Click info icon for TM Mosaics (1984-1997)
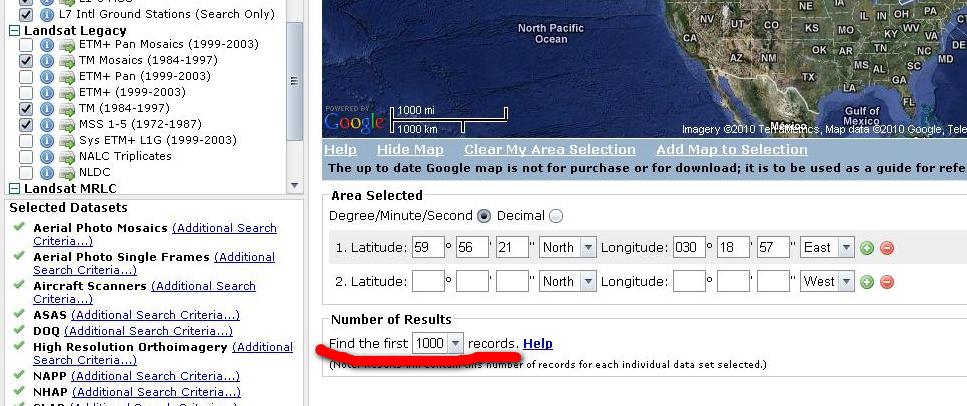967x406 pixels. click(46, 60)
